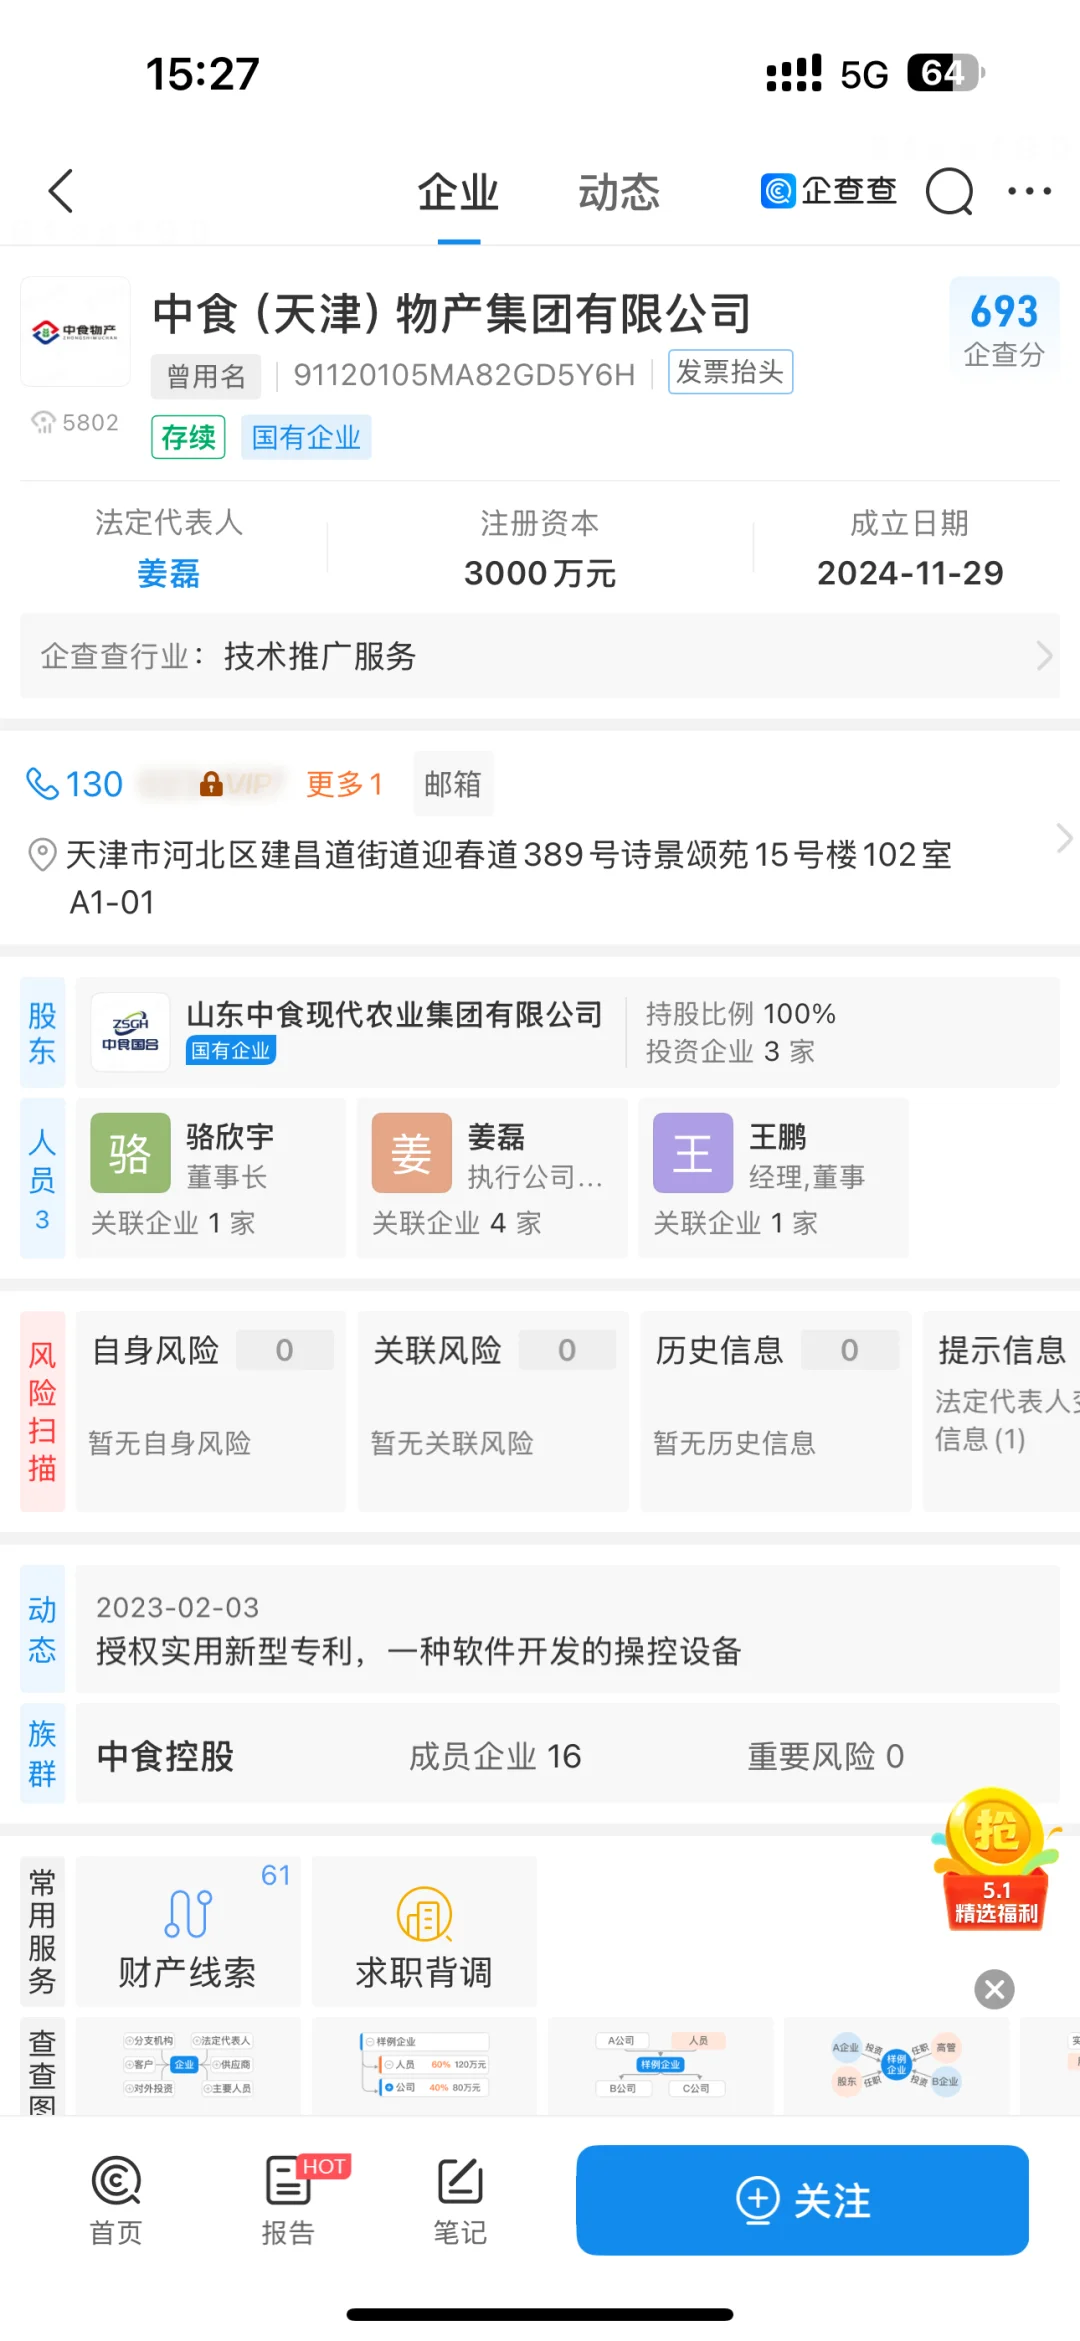Tap the 邮箱 button
The image size is (1080, 2341).
[453, 784]
